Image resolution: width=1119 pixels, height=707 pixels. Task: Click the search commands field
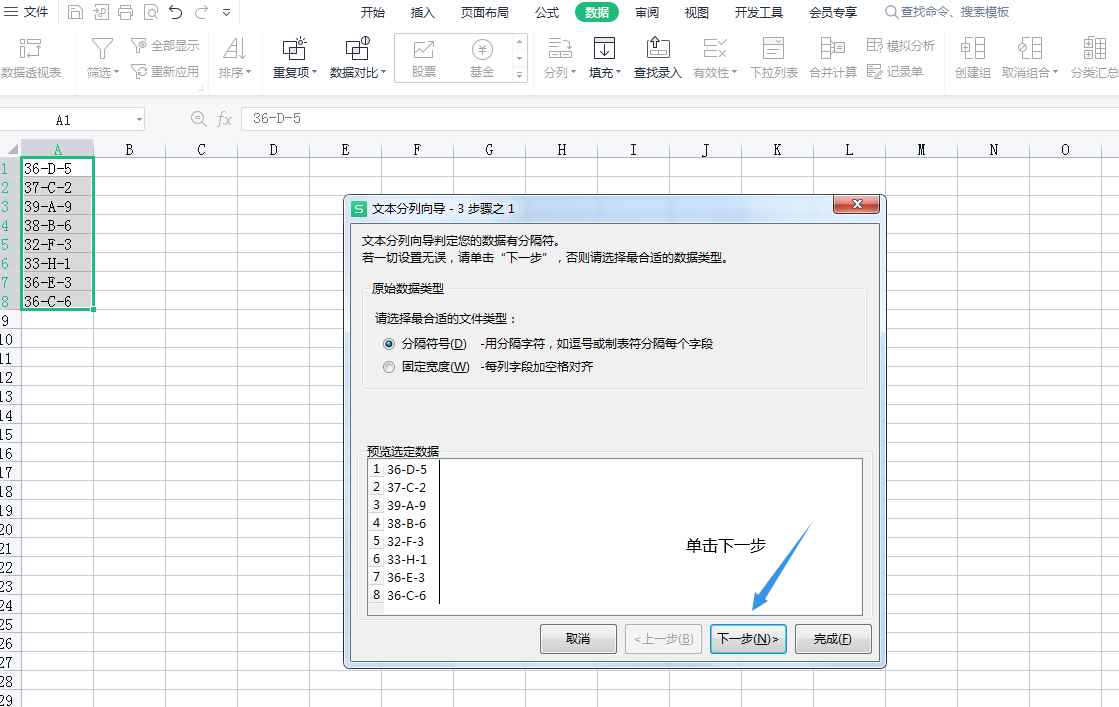(948, 12)
